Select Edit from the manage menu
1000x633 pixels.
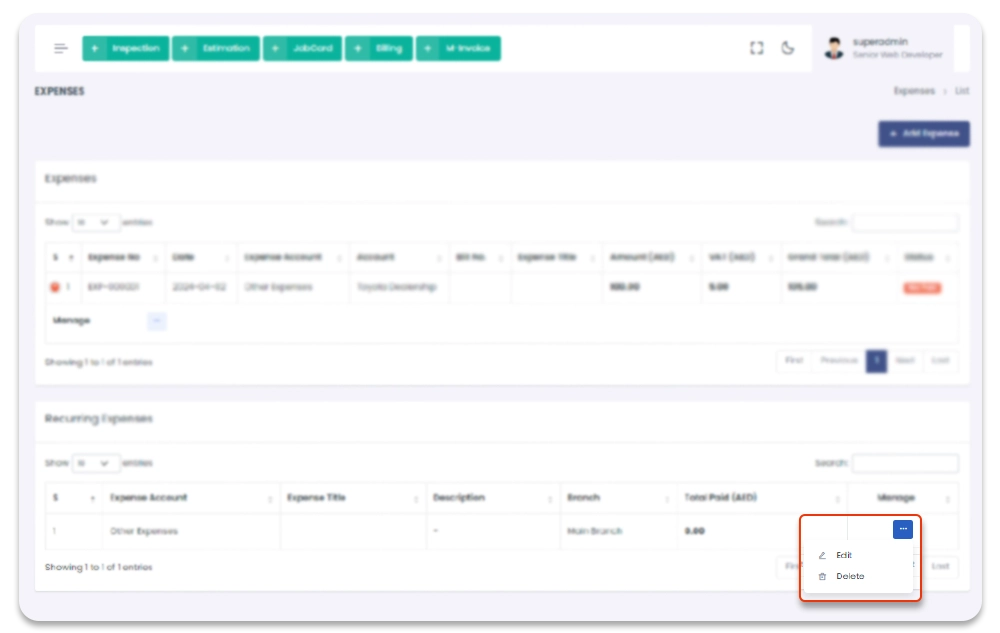point(844,555)
